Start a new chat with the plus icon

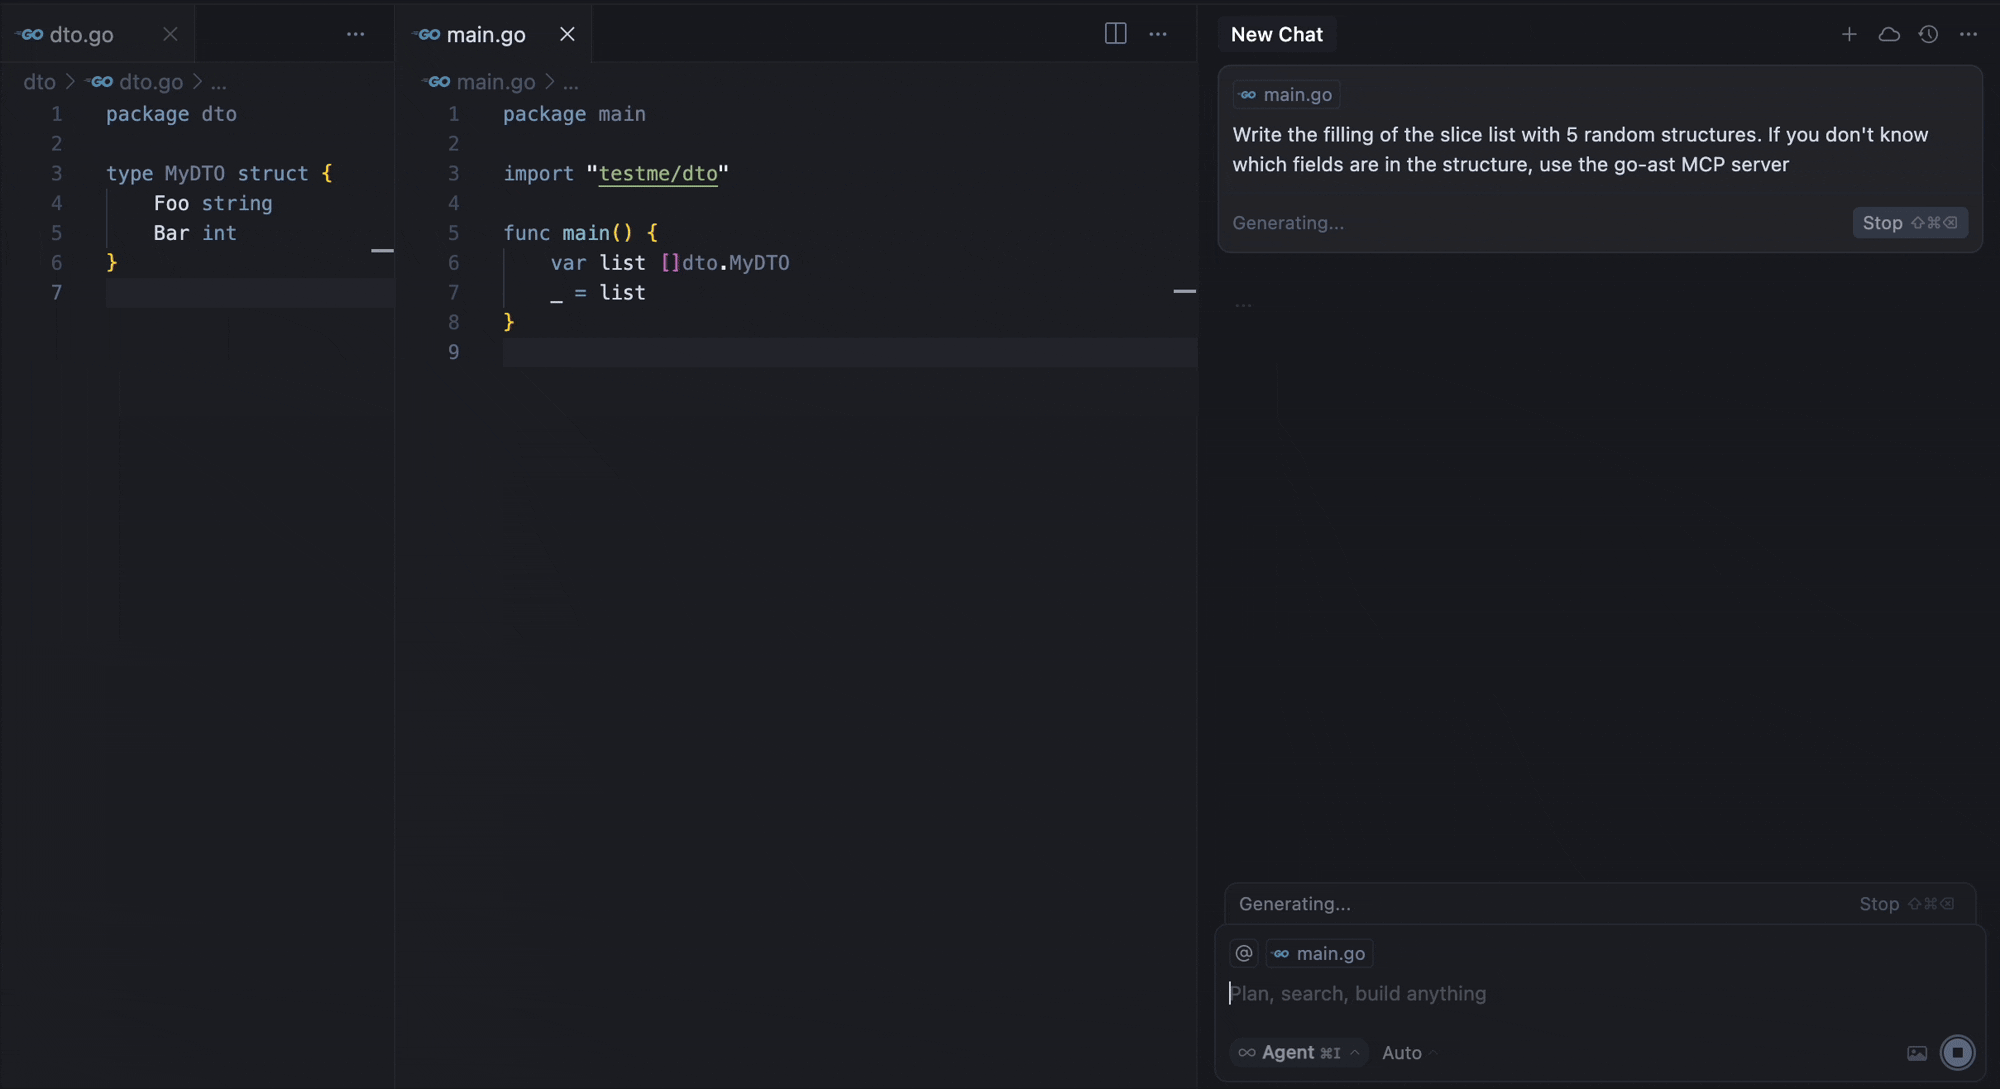(1849, 34)
